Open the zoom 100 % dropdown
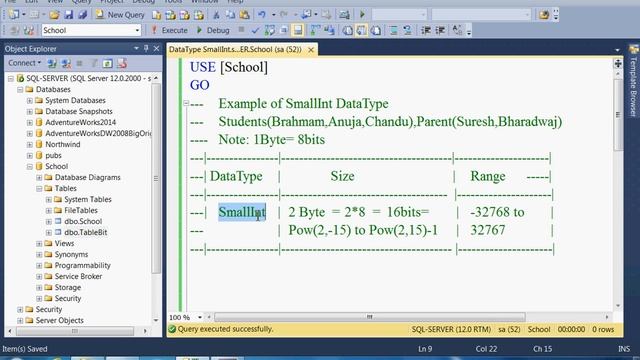This screenshot has height=360, width=640. pos(200,317)
